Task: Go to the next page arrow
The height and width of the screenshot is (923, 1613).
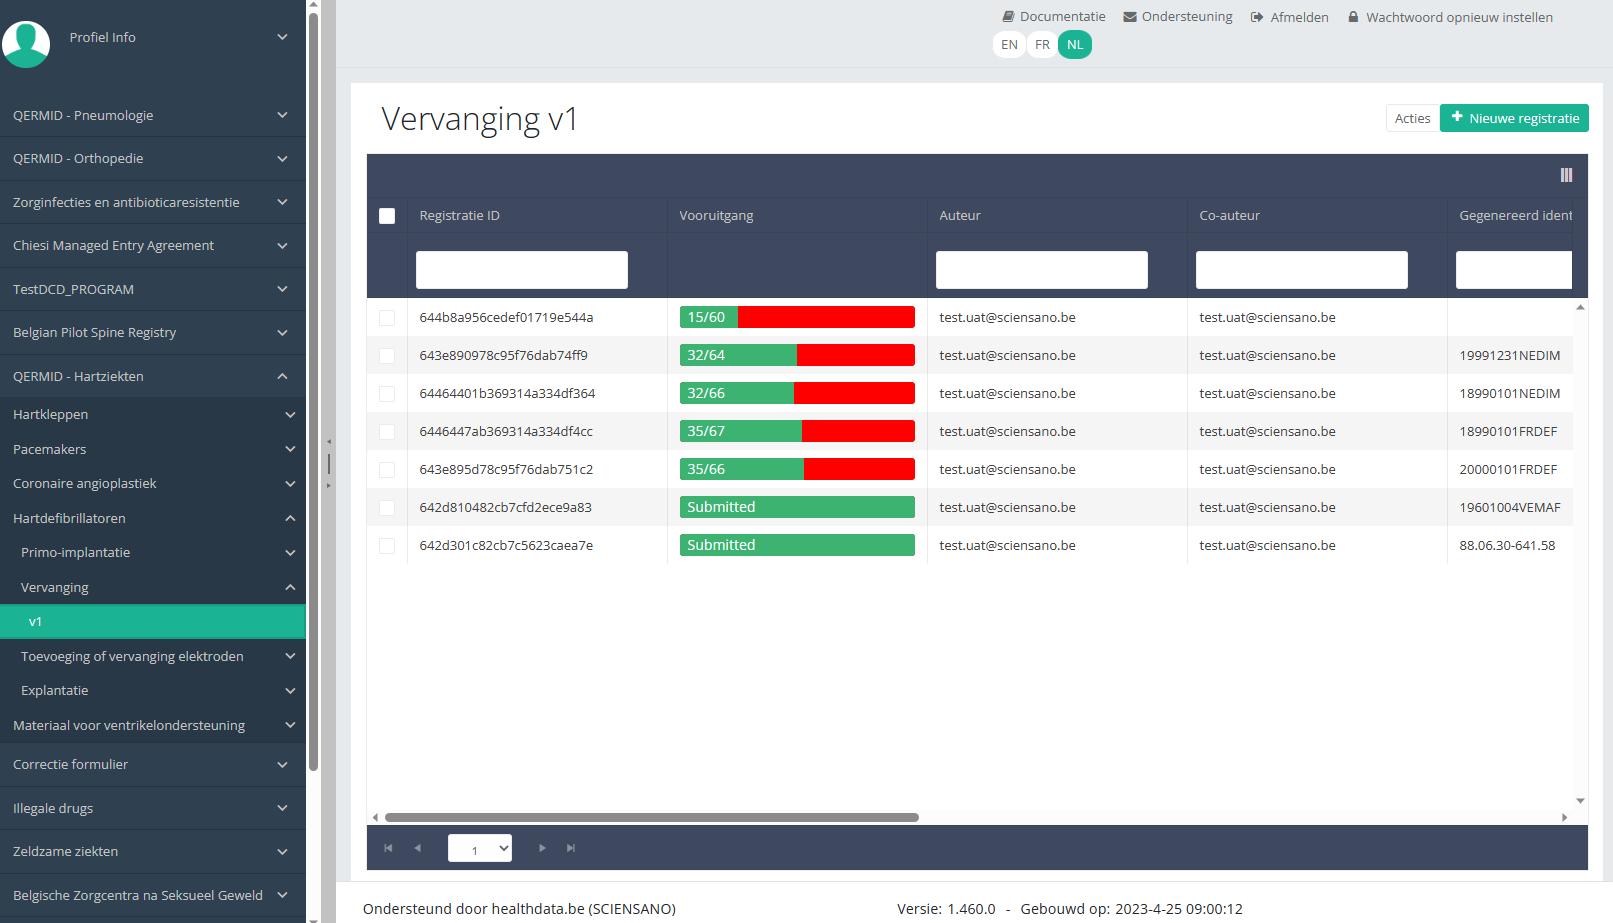Action: tap(542, 848)
